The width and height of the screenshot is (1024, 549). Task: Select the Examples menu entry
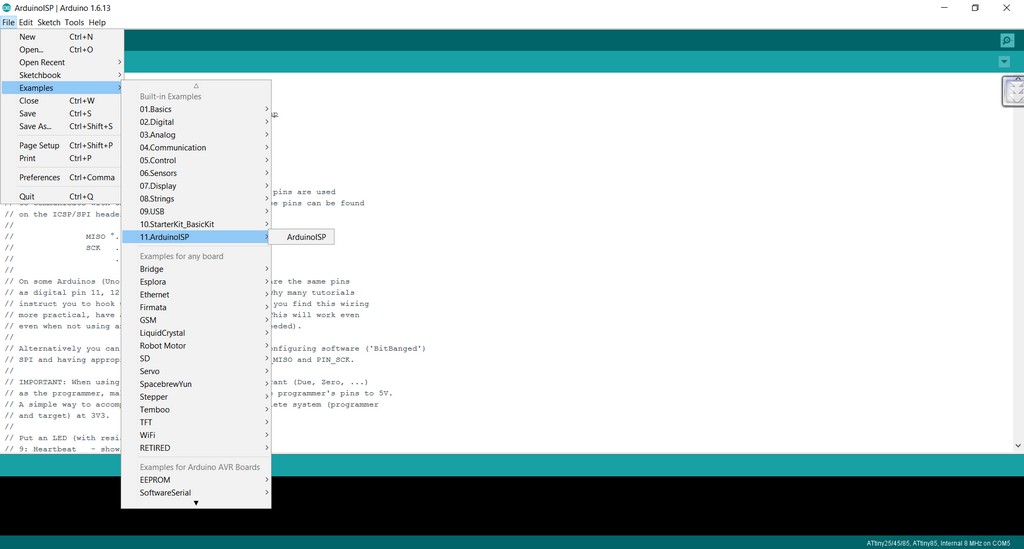[x=62, y=88]
